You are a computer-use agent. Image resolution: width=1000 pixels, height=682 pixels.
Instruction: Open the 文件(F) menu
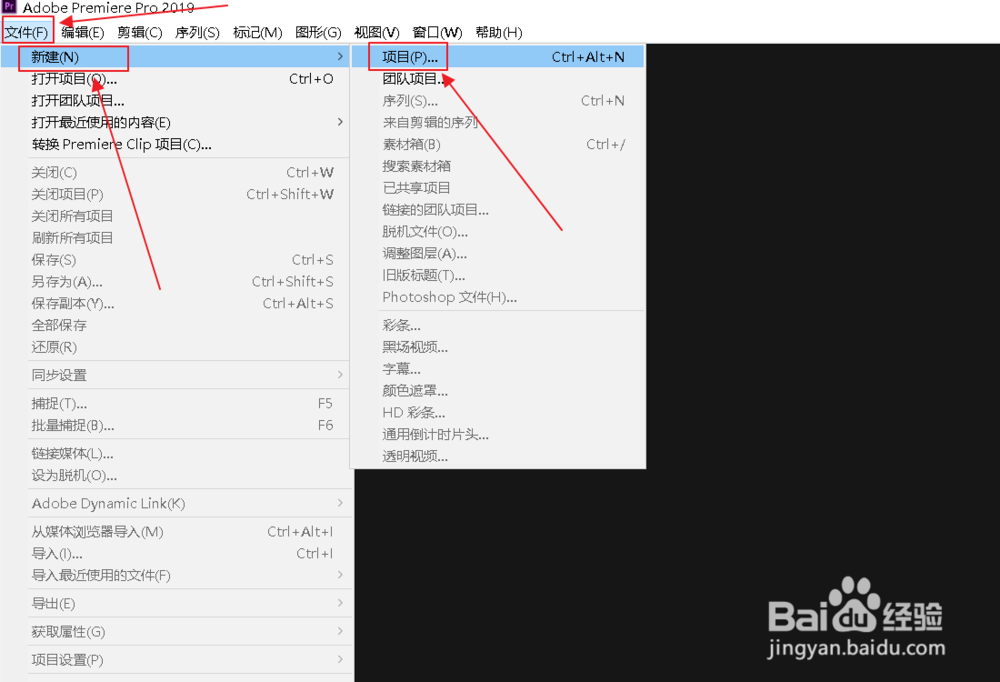click(x=26, y=31)
